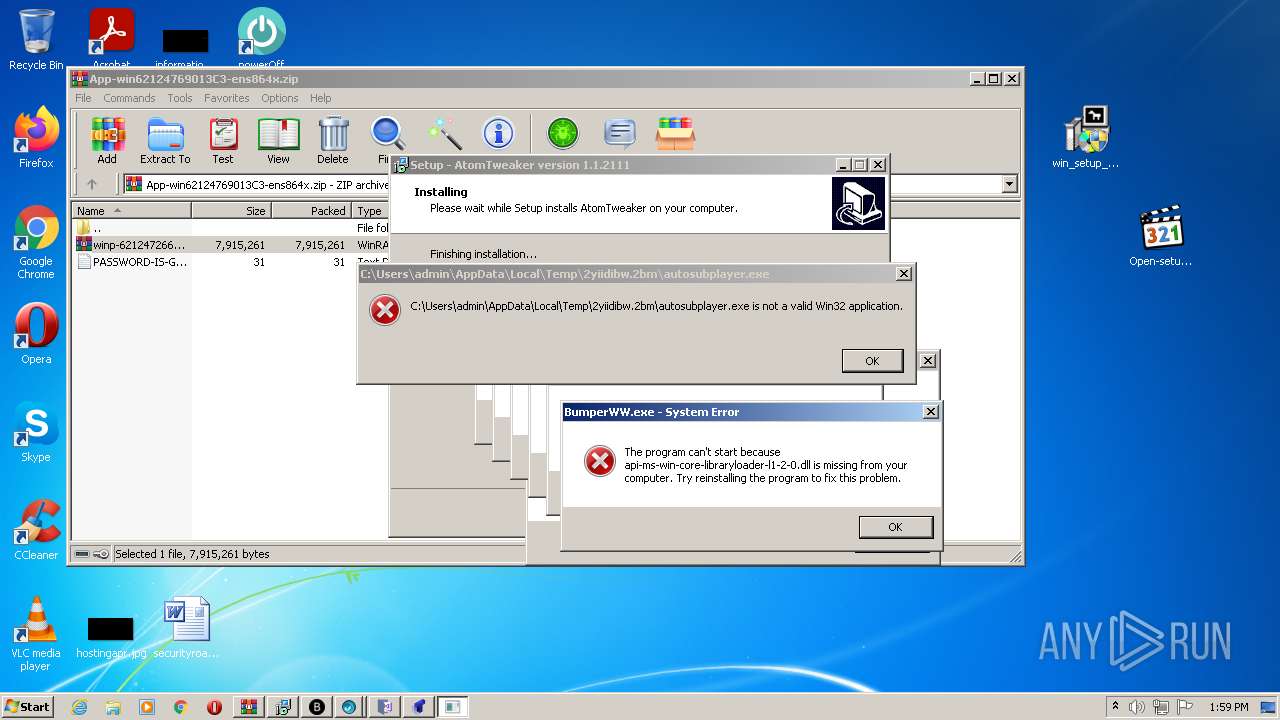The image size is (1280, 720).
Task: Click the Test archive toolbar icon
Action: tap(223, 140)
